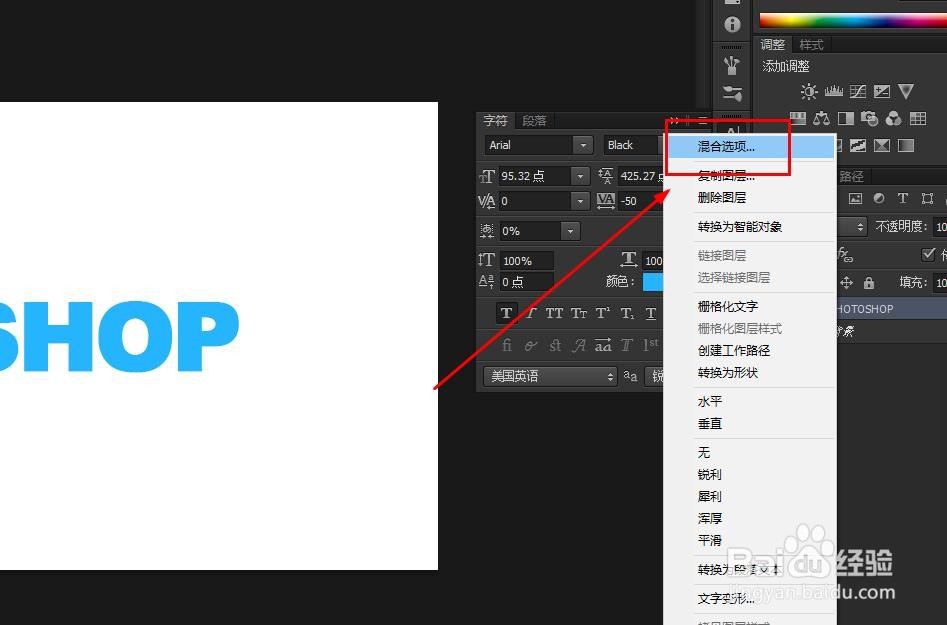947x625 pixels.
Task: Click the 不透明度 opacity input field
Action: [x=939, y=226]
